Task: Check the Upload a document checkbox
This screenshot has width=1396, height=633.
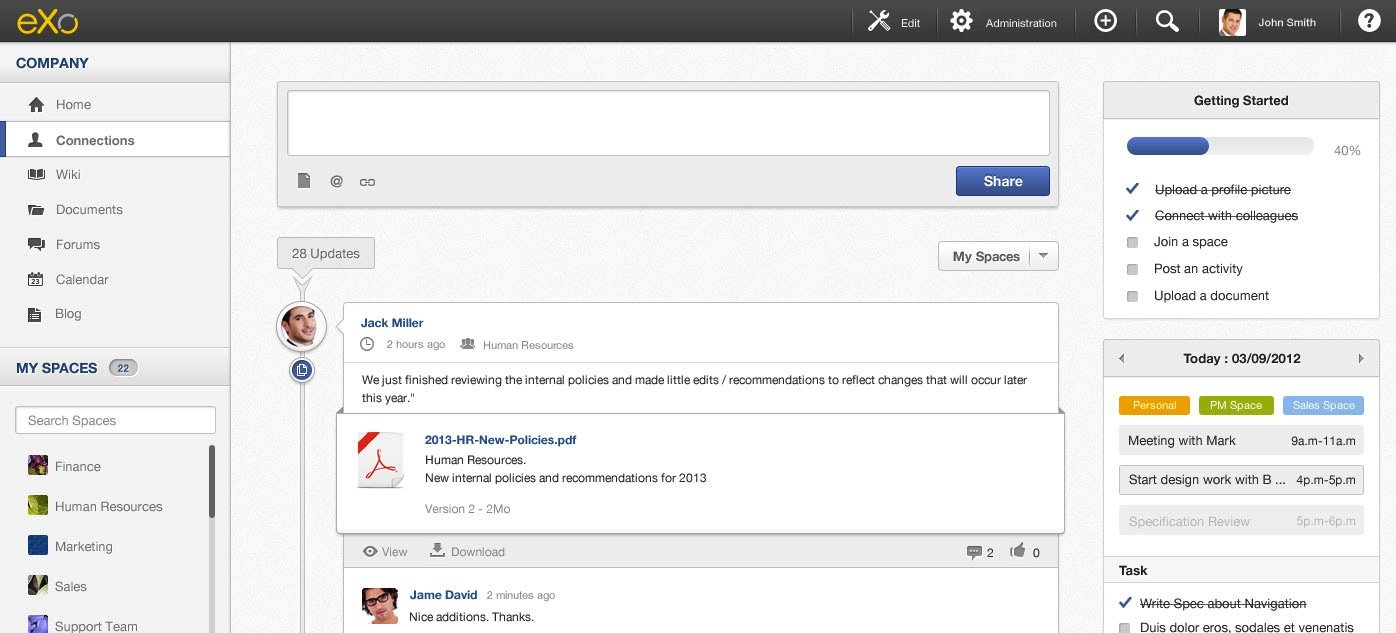Action: tap(1132, 296)
